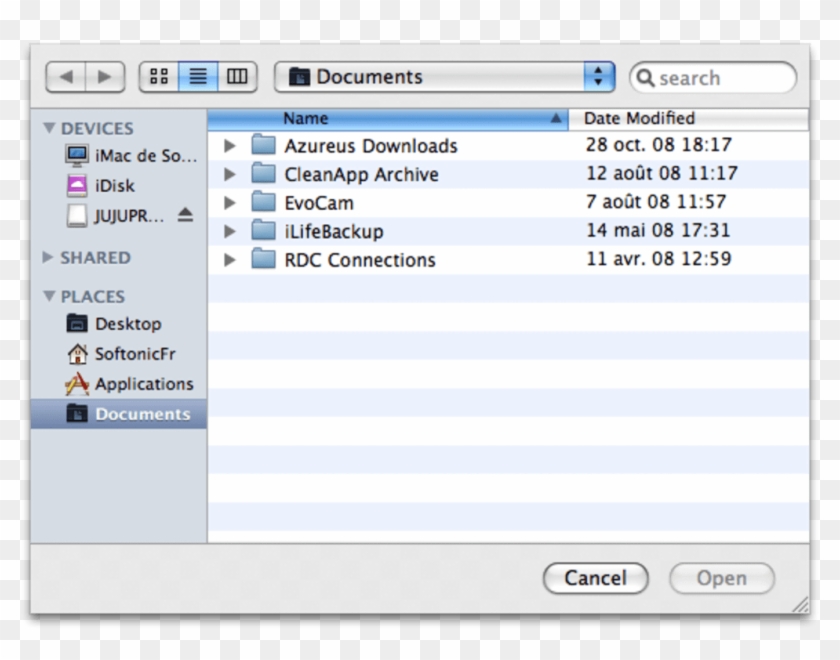This screenshot has width=840, height=660.
Task: Select the iDisk icon in sidebar
Action: (77, 185)
